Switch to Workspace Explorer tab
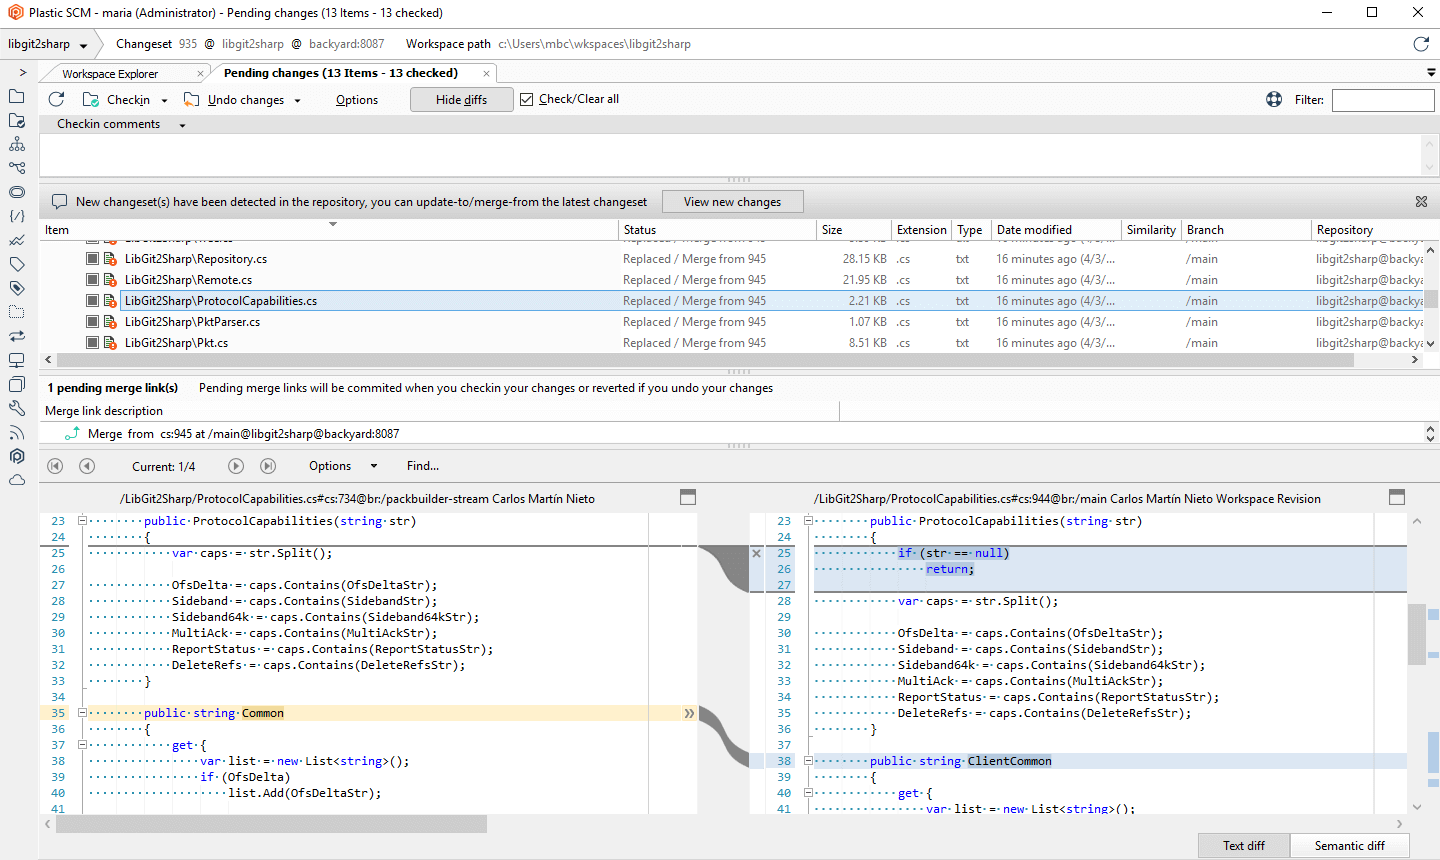Viewport: 1440px width, 860px height. click(x=110, y=74)
